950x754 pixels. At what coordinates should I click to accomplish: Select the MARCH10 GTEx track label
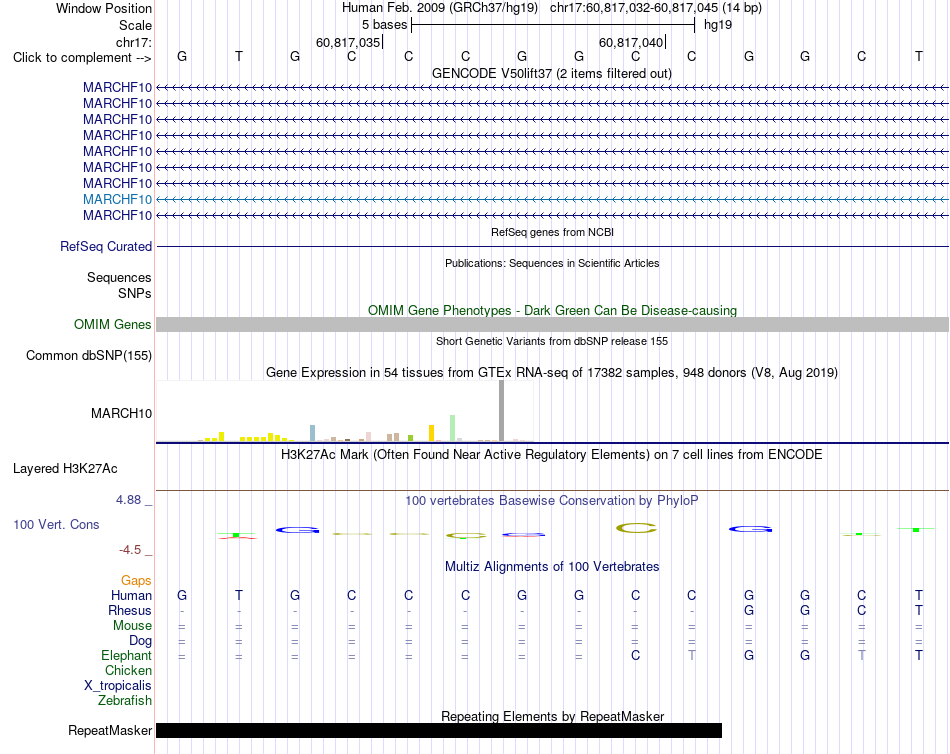pyautogui.click(x=121, y=413)
